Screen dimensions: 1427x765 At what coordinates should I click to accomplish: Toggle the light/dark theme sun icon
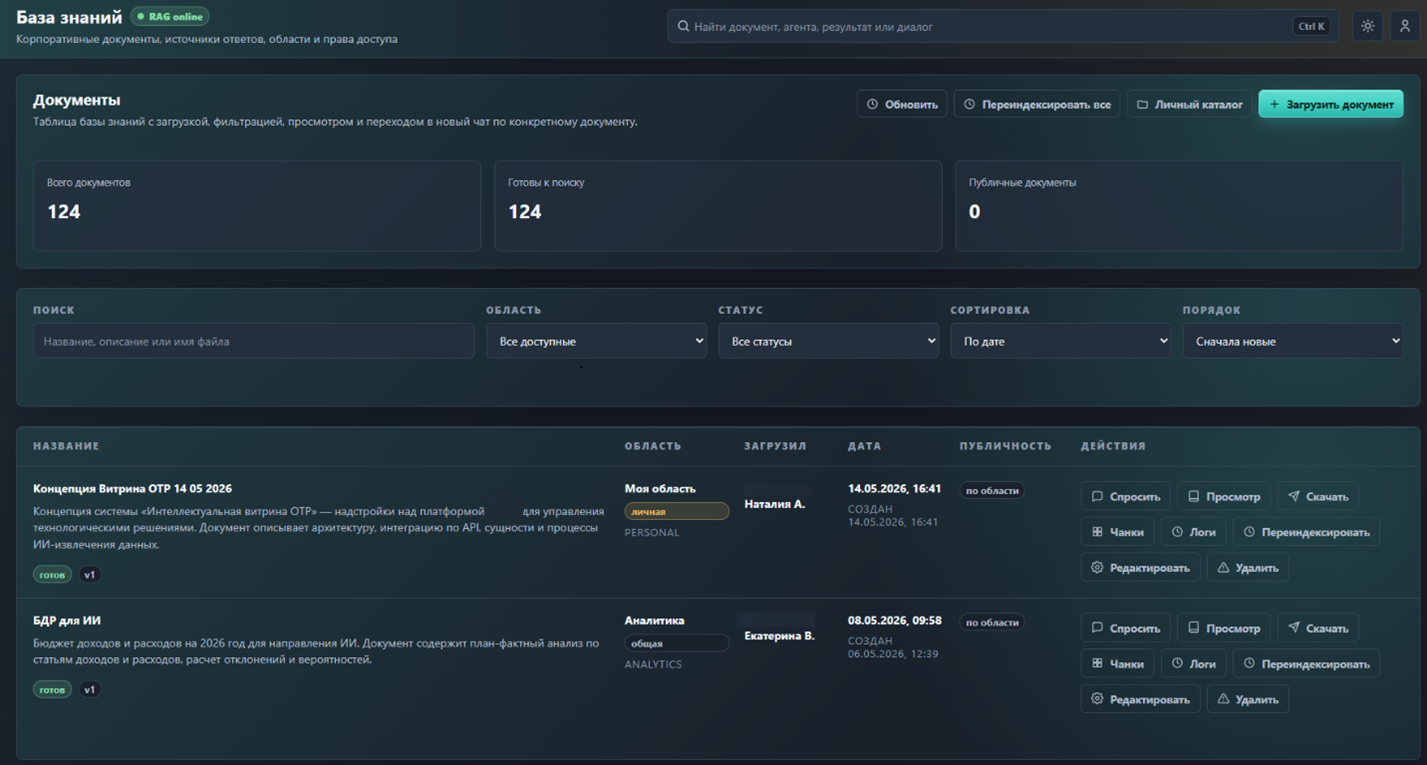[x=1367, y=26]
